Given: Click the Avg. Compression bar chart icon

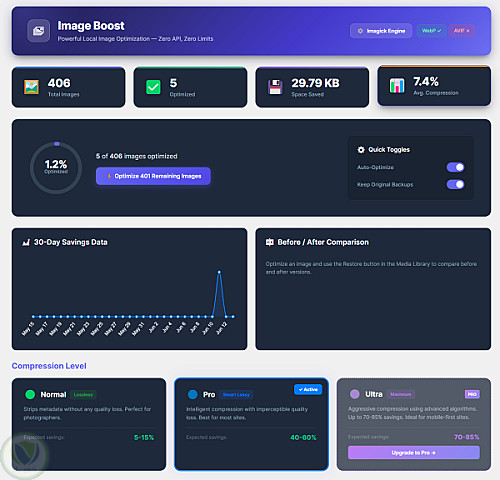Looking at the screenshot, I should 397,86.
